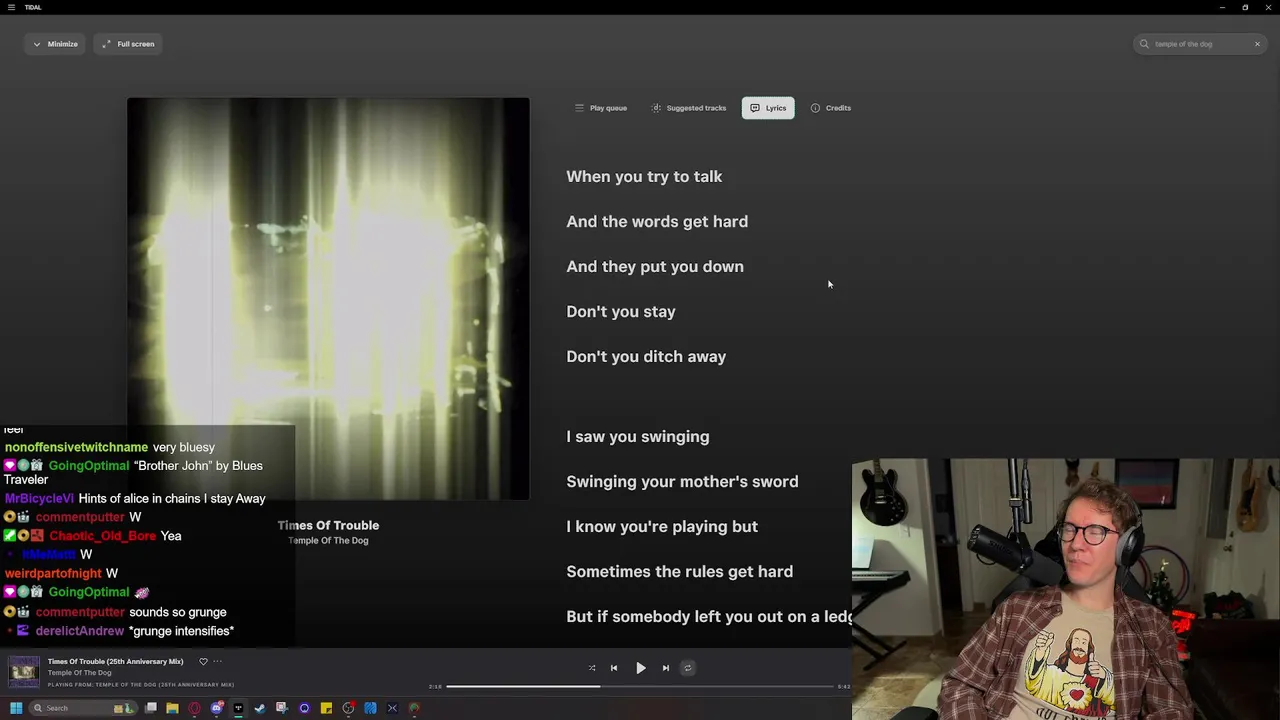Viewport: 1280px width, 720px height.
Task: Open the Opera browser taskbar icon
Action: pos(194,708)
